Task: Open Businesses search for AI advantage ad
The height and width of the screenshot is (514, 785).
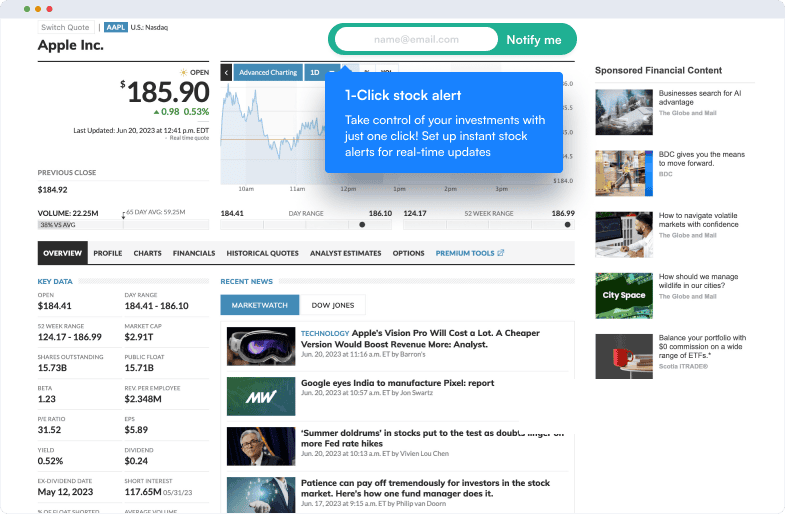Action: pyautogui.click(x=700, y=98)
